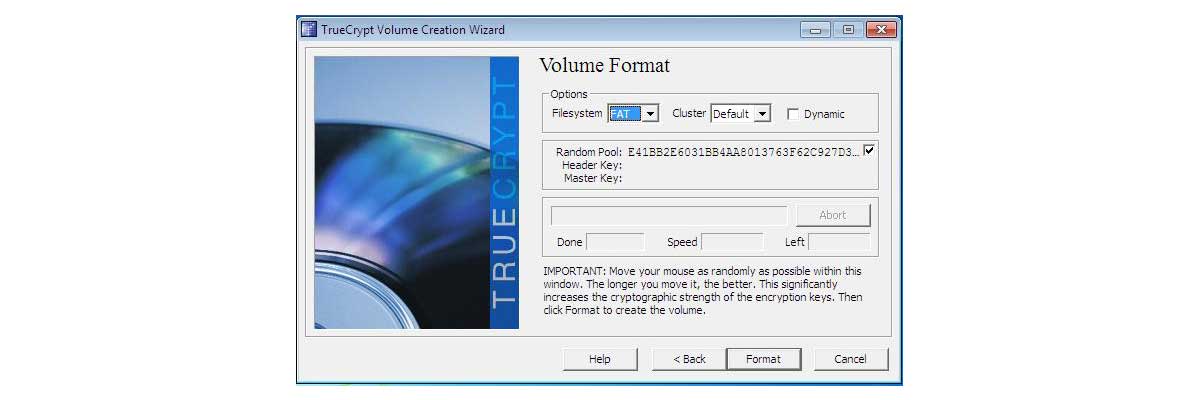The image size is (1200, 400).
Task: Enable the Dynamic checkbox
Action: click(x=793, y=114)
